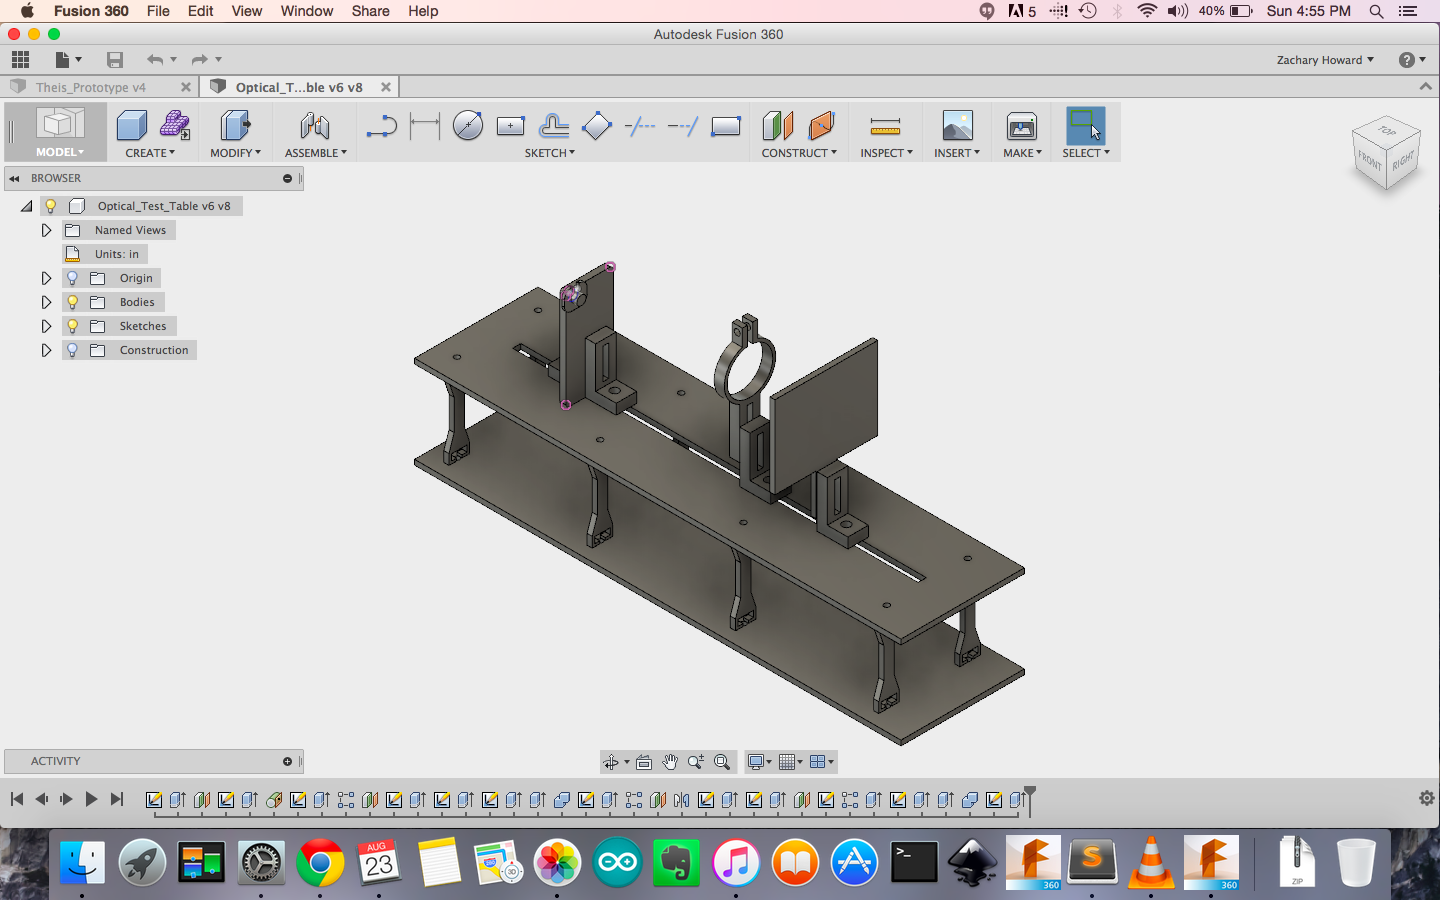Open the Grid and Snaps dropdown
Viewport: 1440px width, 900px height.
pyautogui.click(x=789, y=761)
